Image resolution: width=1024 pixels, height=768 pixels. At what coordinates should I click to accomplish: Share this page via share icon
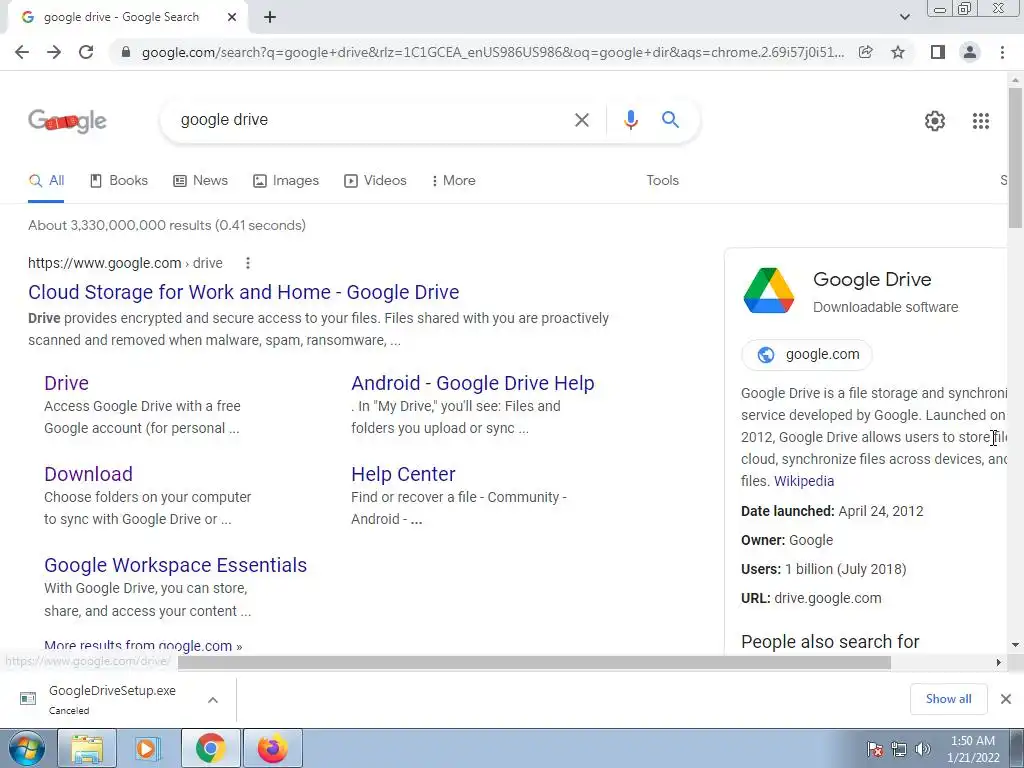coord(865,52)
